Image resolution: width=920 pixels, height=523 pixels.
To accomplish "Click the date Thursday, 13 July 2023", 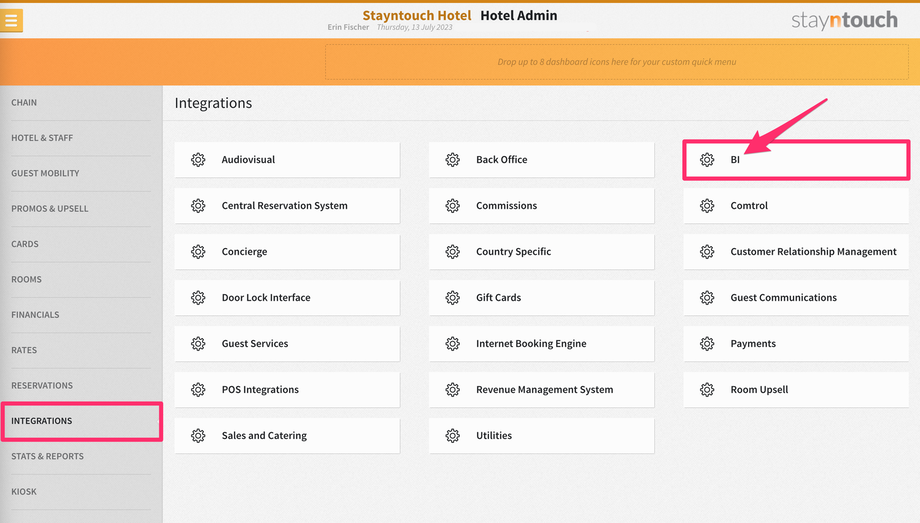I will click(414, 27).
